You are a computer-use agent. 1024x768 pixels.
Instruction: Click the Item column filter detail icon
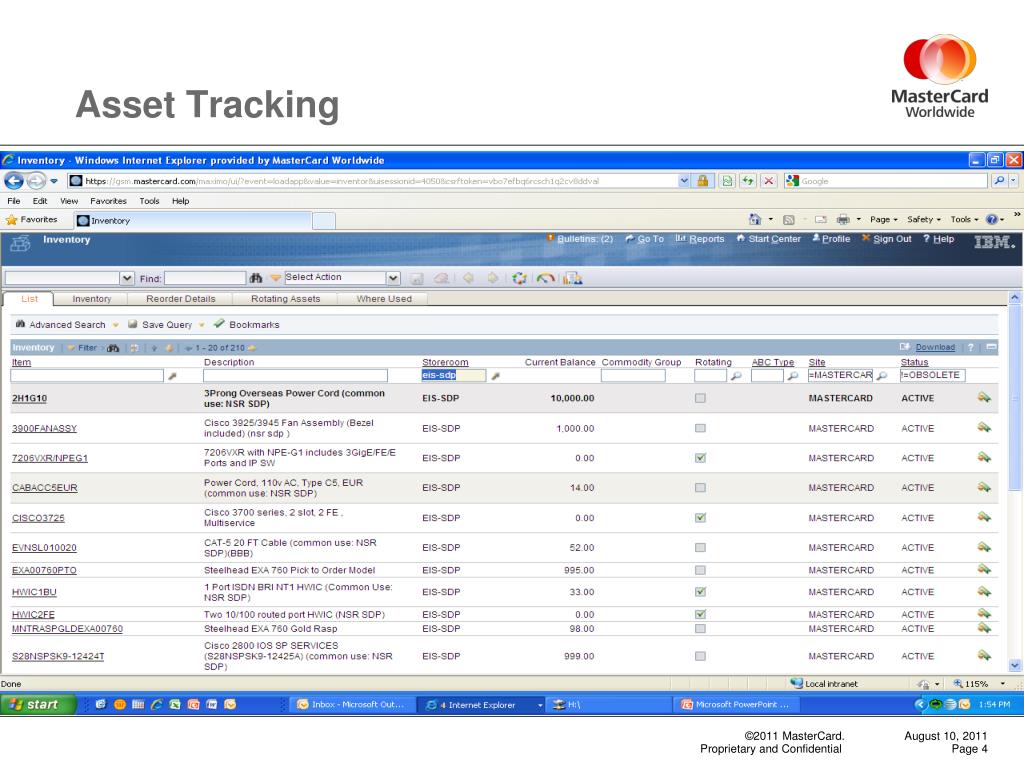coord(172,376)
